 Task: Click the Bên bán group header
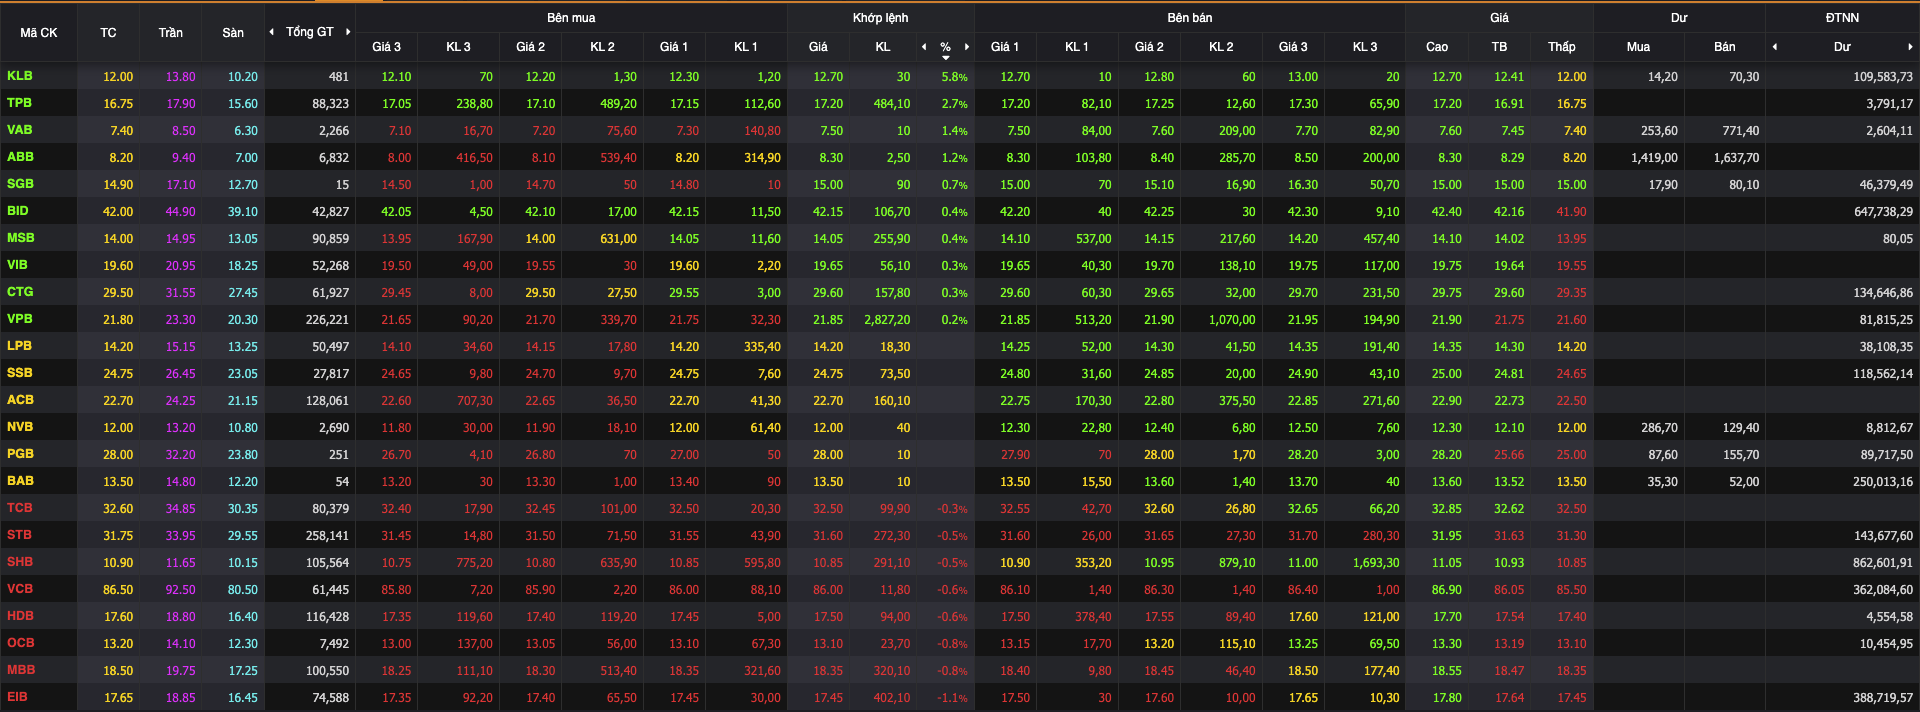coord(1190,18)
